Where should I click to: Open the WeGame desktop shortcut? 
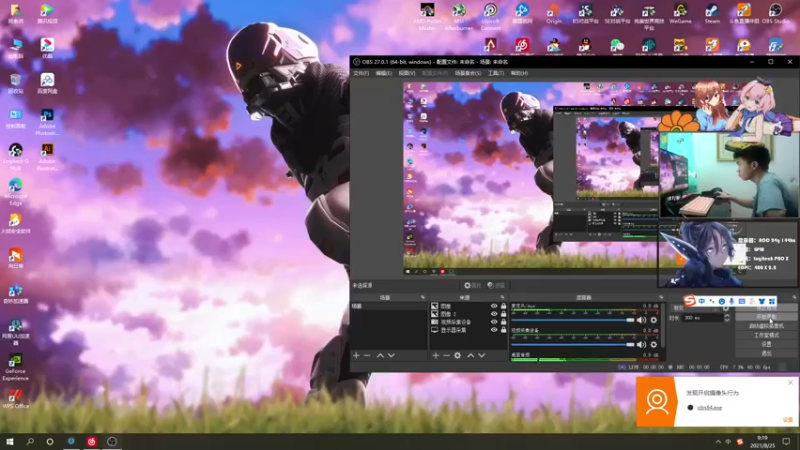click(680, 14)
